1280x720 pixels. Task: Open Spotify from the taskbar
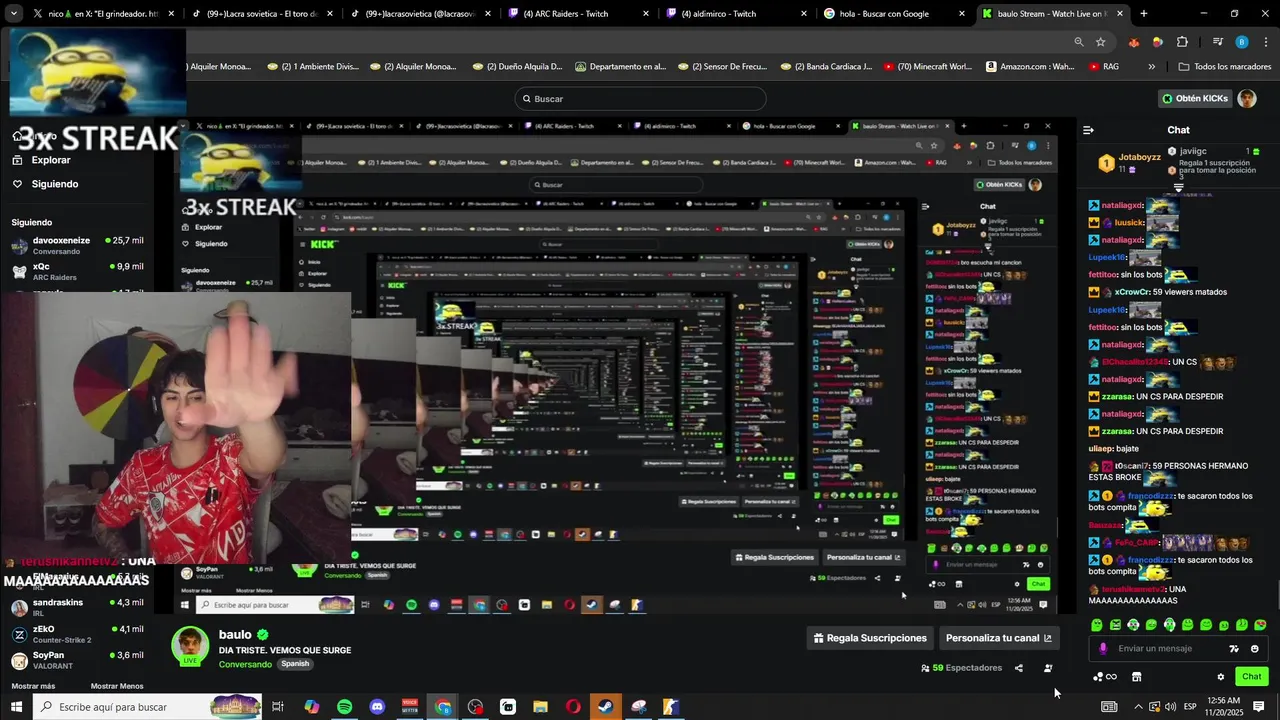[x=344, y=707]
